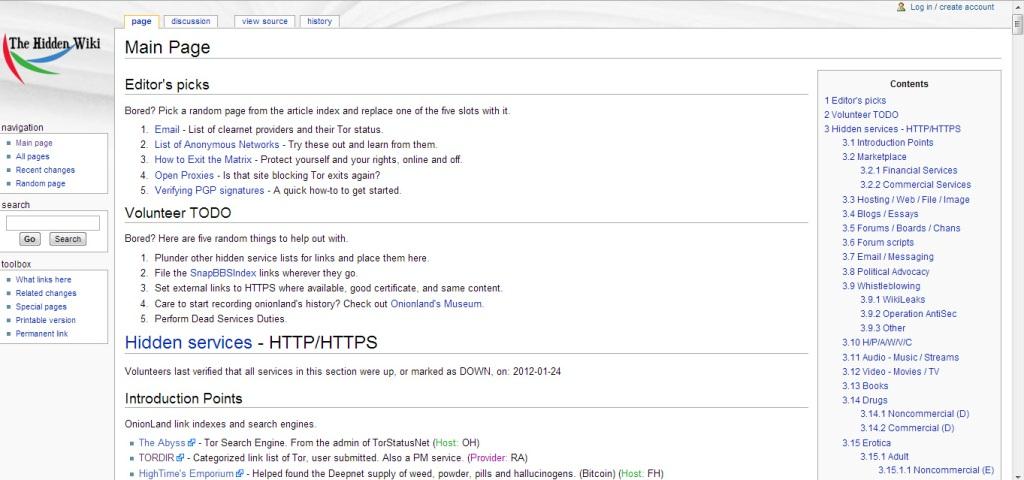Viewport: 1024px width, 480px height.
Task: Jump to 3 Hidden services - HTTP/HTTPS
Action: pos(892,129)
